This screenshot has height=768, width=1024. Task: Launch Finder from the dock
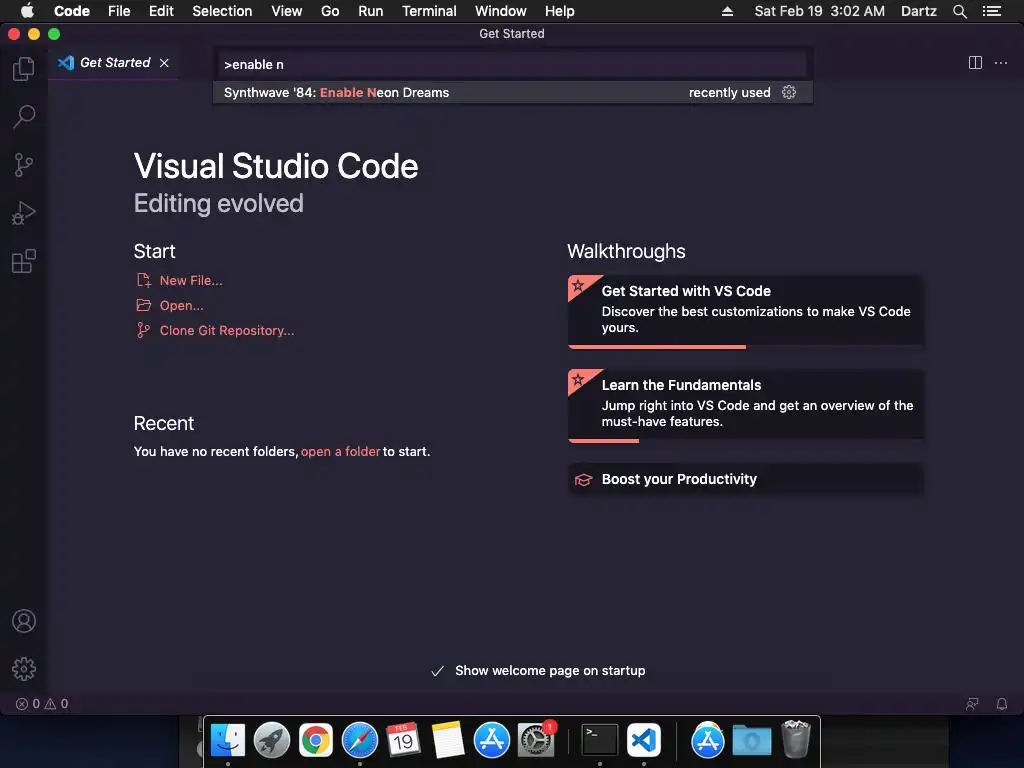[227, 741]
